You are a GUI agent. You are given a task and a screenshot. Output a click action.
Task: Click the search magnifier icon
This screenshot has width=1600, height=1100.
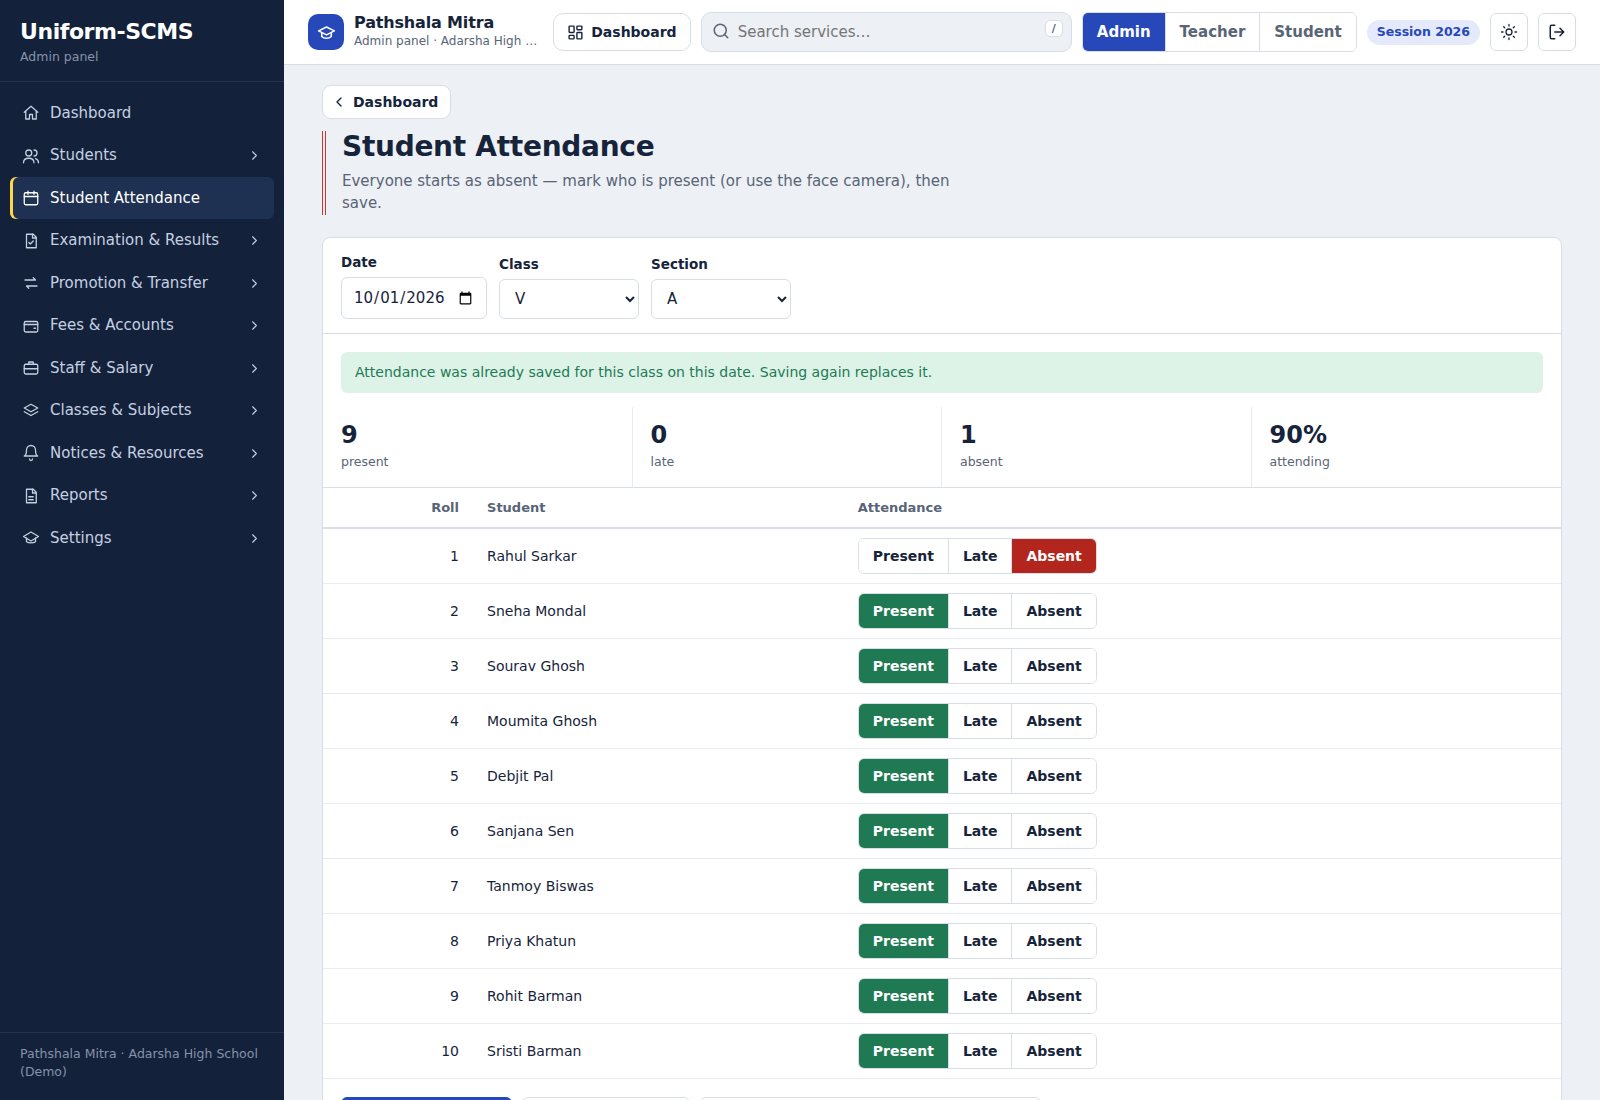pyautogui.click(x=721, y=32)
